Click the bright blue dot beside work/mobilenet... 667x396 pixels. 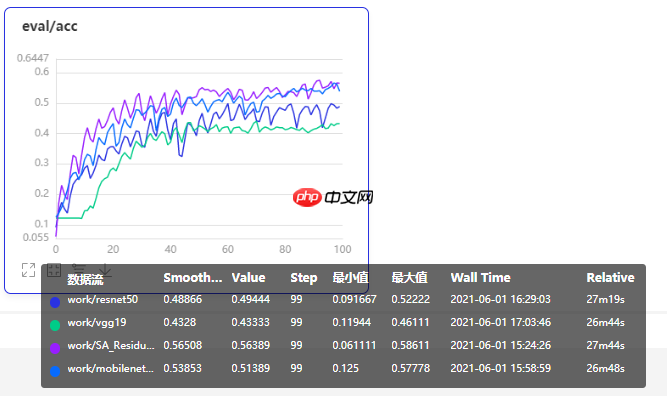pos(55,371)
